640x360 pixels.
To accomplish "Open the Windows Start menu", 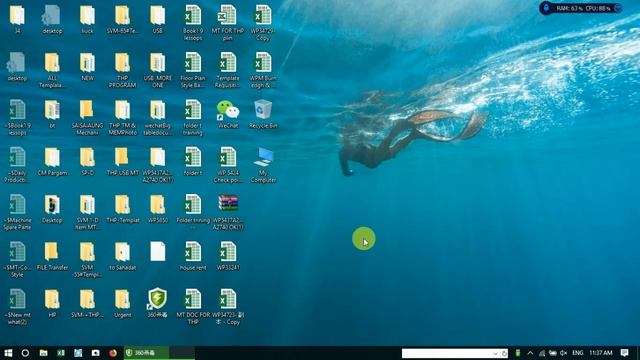I will pyautogui.click(x=8, y=353).
